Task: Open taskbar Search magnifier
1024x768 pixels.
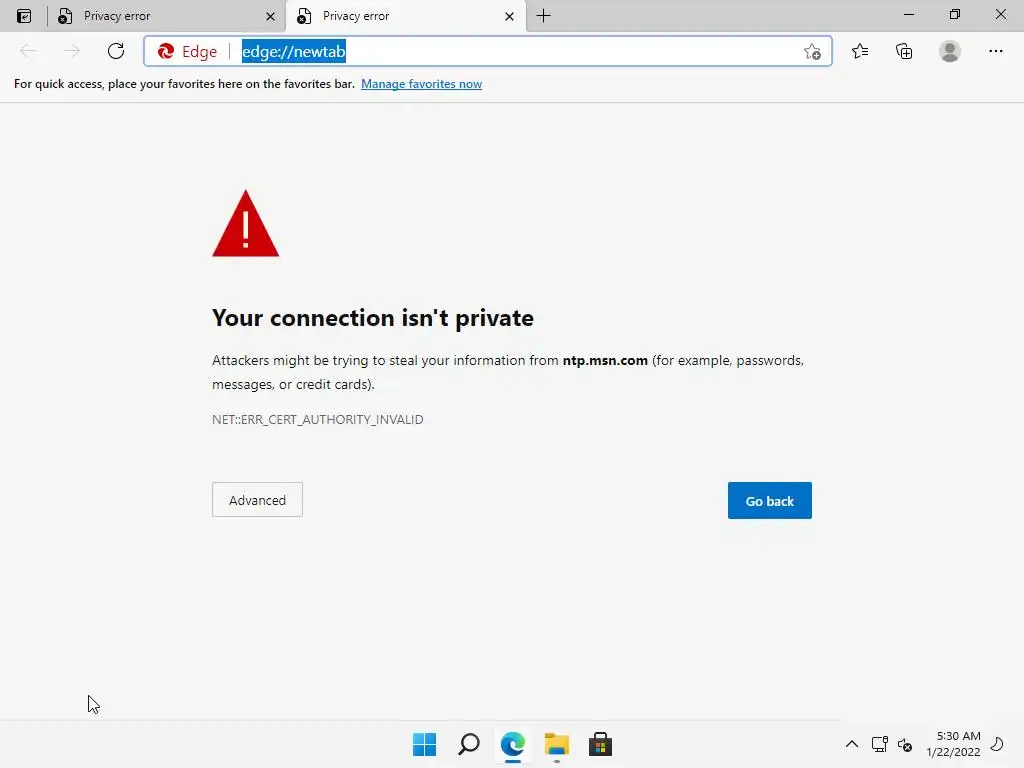Action: click(x=469, y=744)
